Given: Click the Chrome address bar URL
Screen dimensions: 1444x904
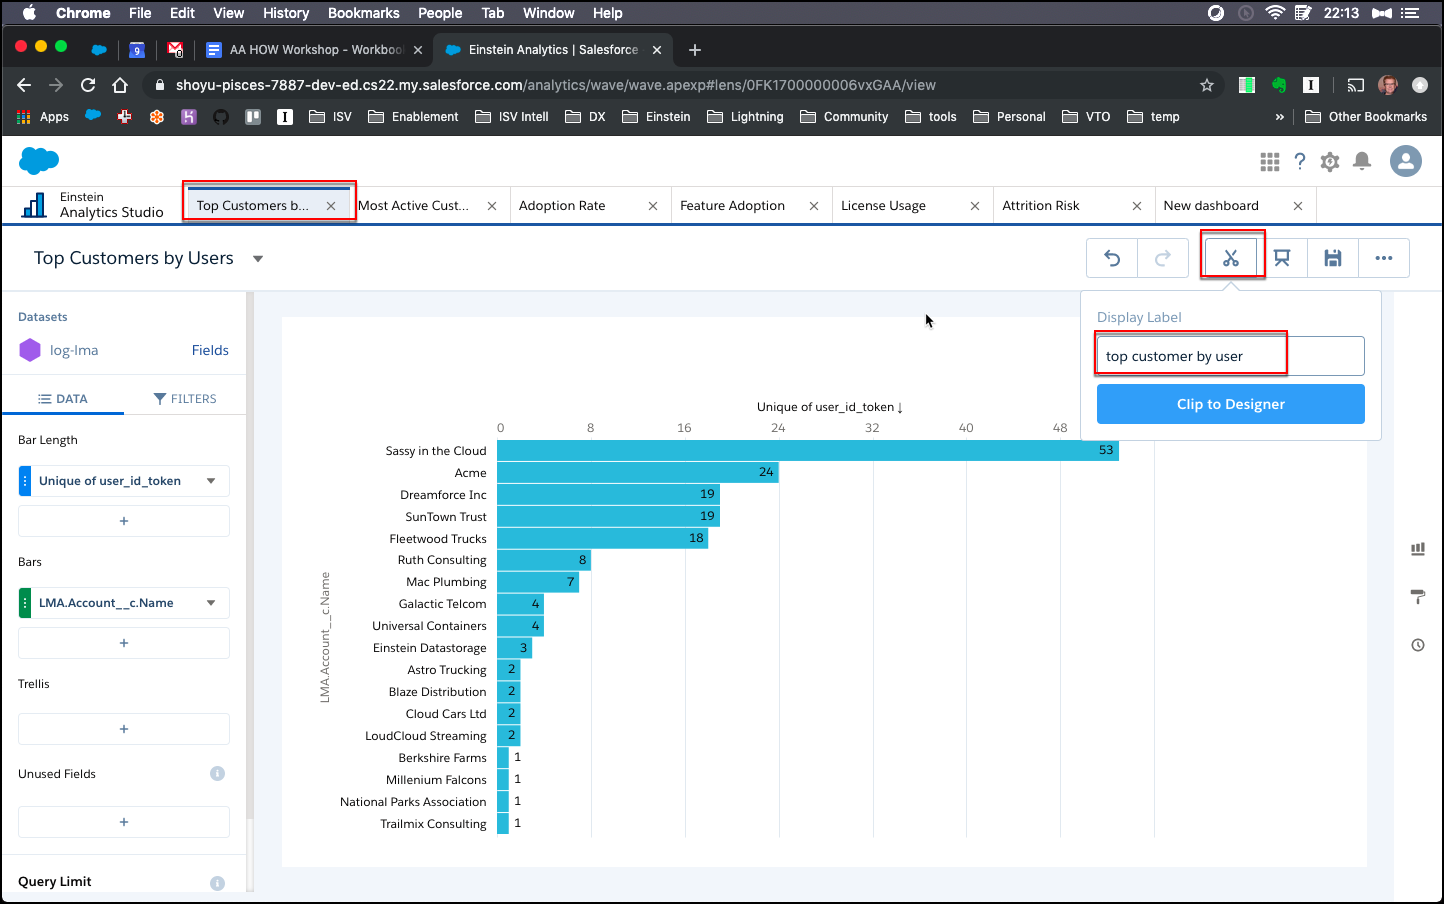Looking at the screenshot, I should pos(556,85).
